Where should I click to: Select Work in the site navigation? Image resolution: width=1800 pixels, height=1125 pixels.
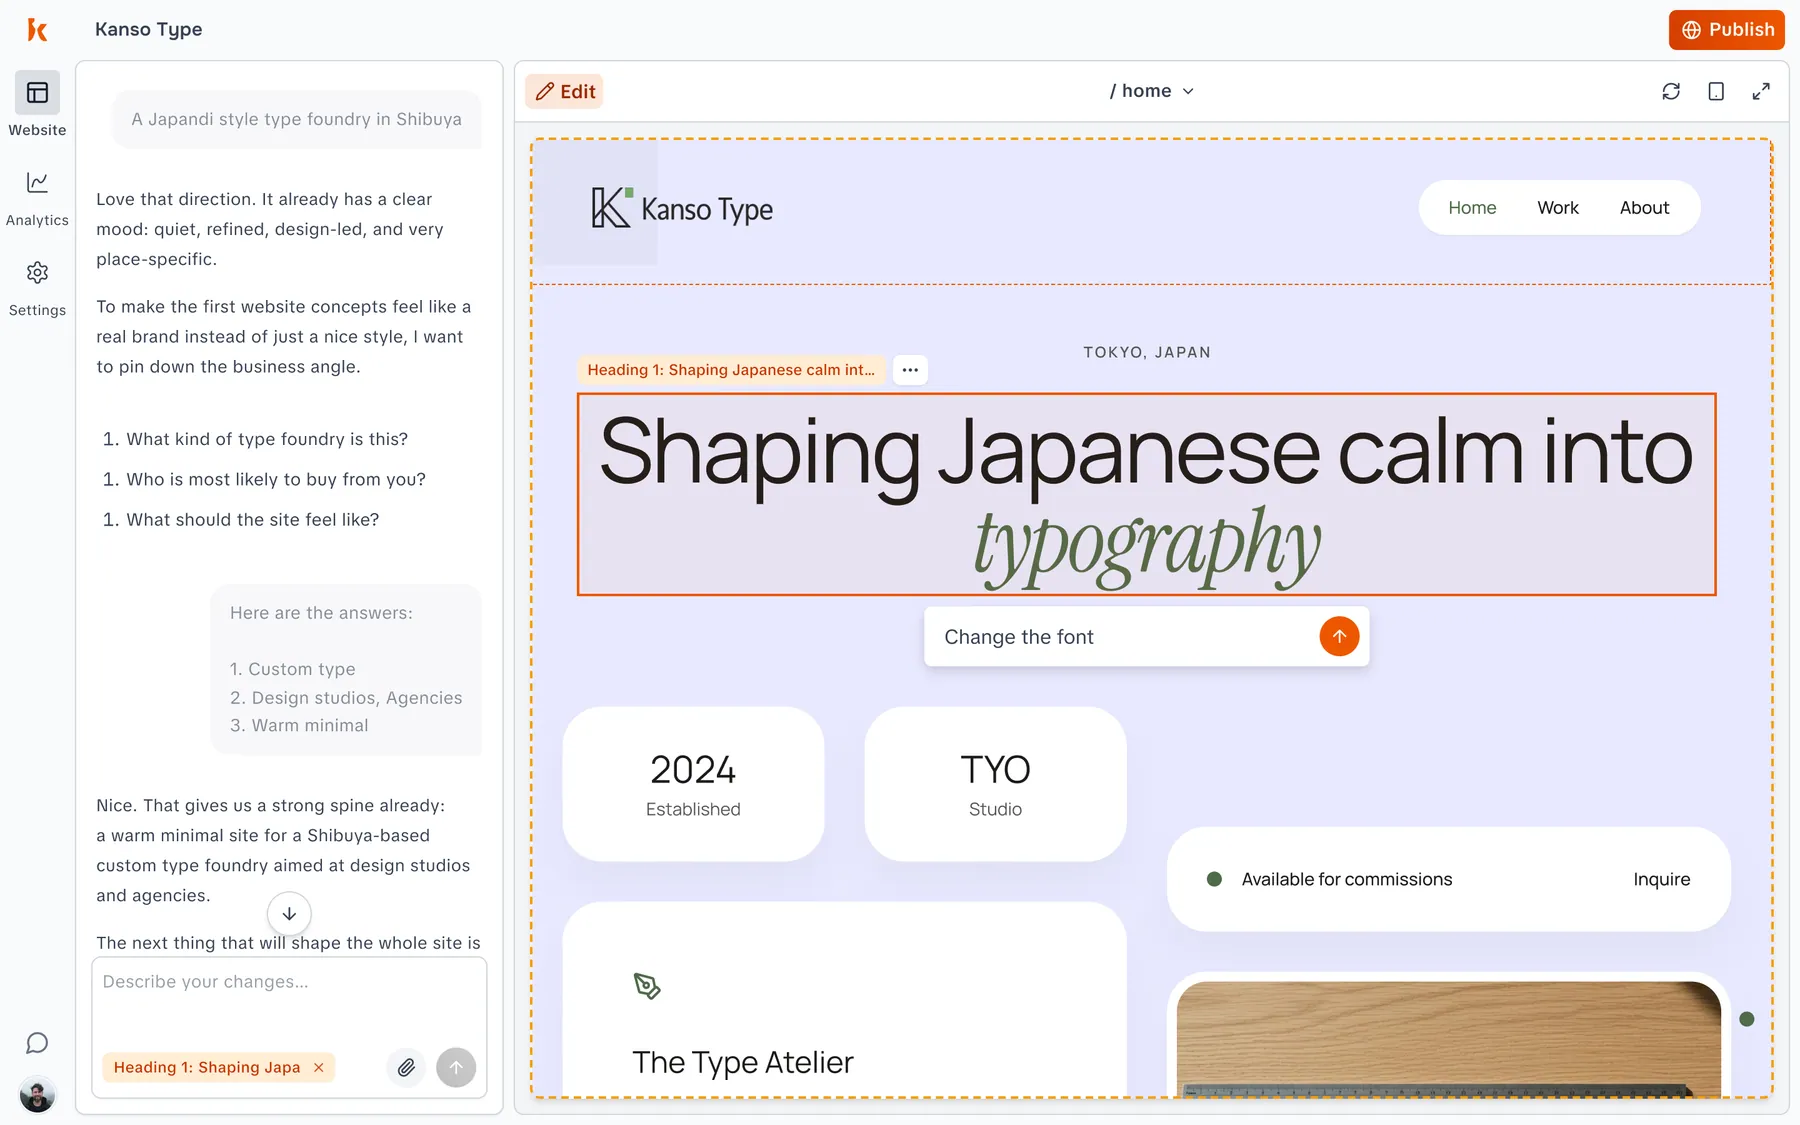pyautogui.click(x=1558, y=207)
